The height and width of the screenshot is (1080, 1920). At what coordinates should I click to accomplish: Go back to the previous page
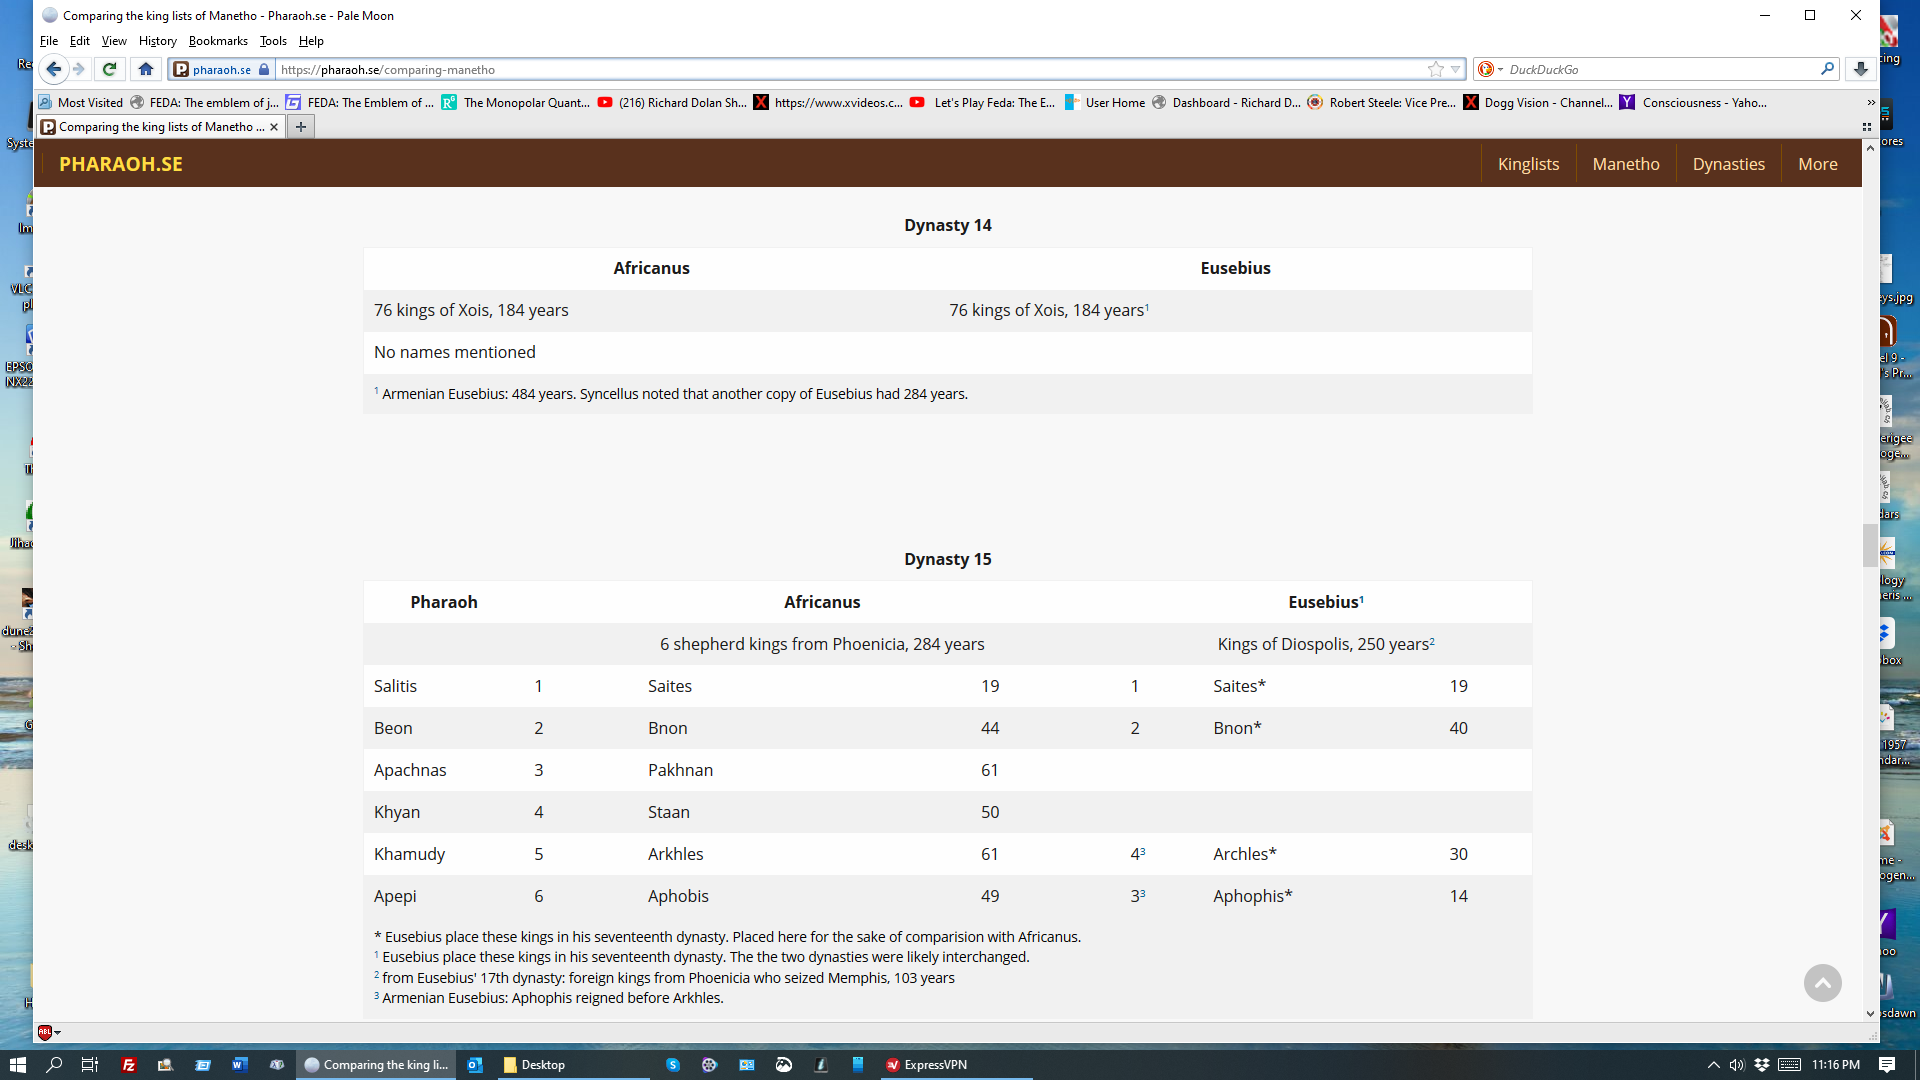pyautogui.click(x=54, y=69)
